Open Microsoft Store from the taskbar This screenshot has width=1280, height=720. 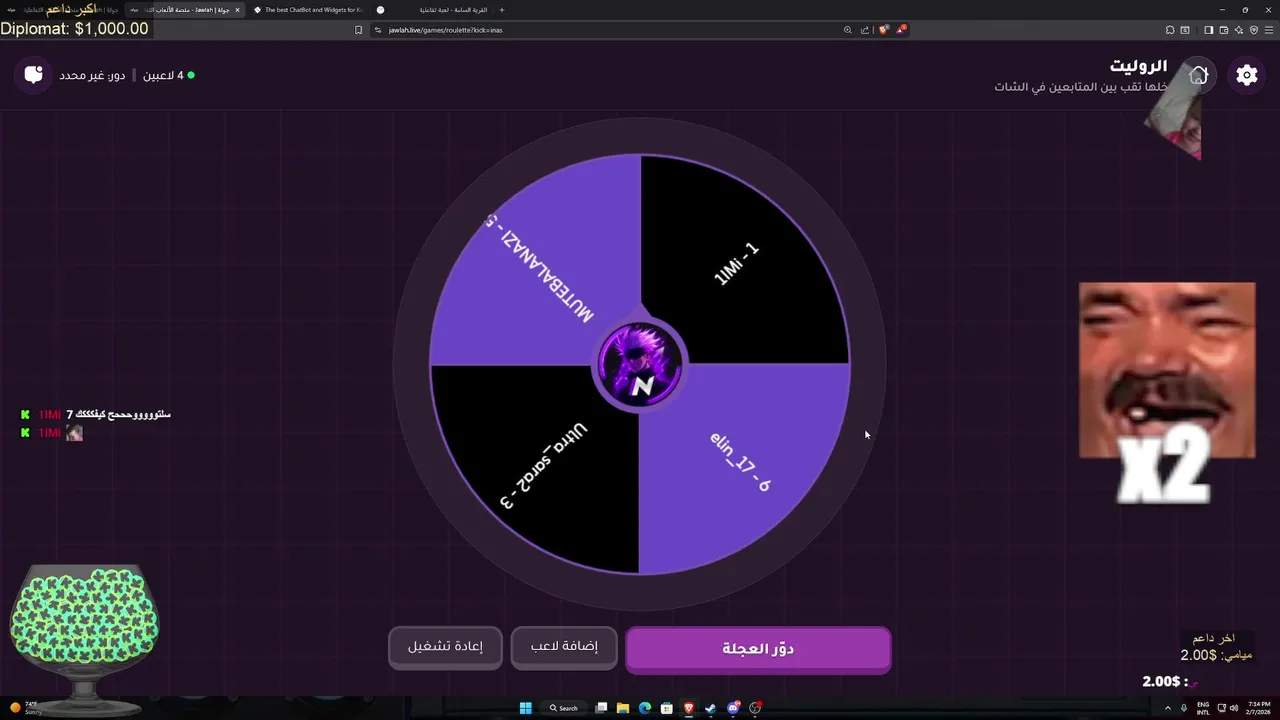[x=666, y=708]
